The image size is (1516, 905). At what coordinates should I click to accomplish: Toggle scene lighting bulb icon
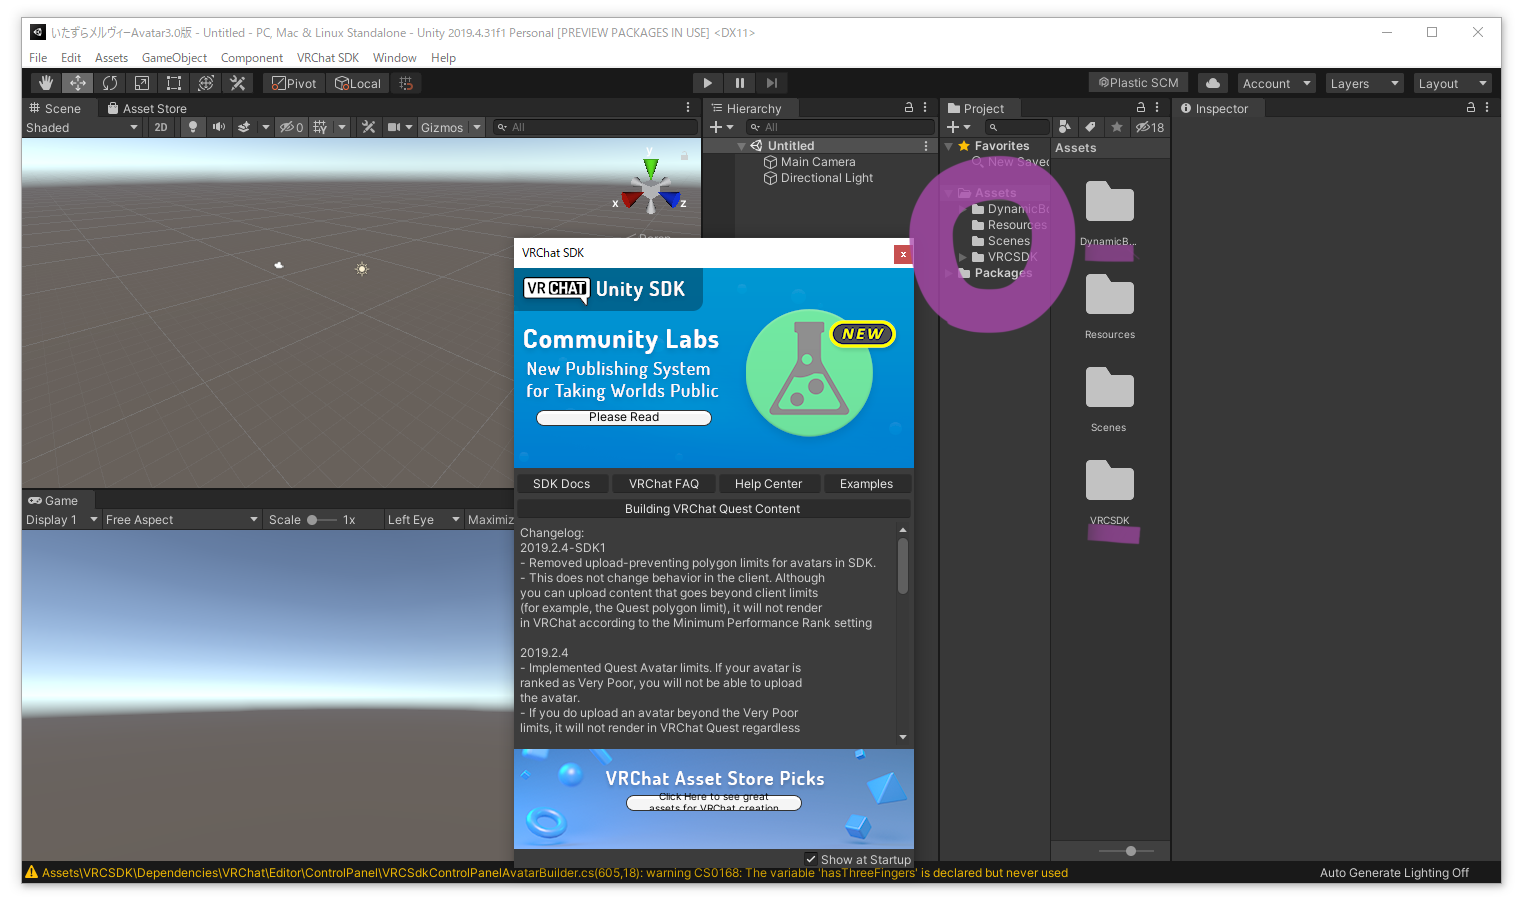click(193, 127)
